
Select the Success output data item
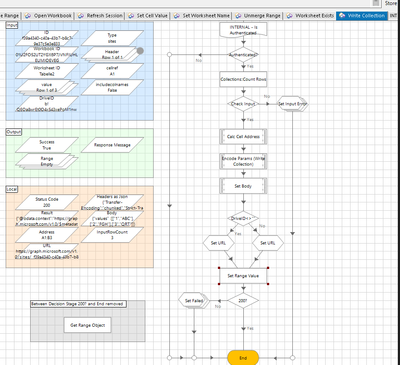coord(47,145)
